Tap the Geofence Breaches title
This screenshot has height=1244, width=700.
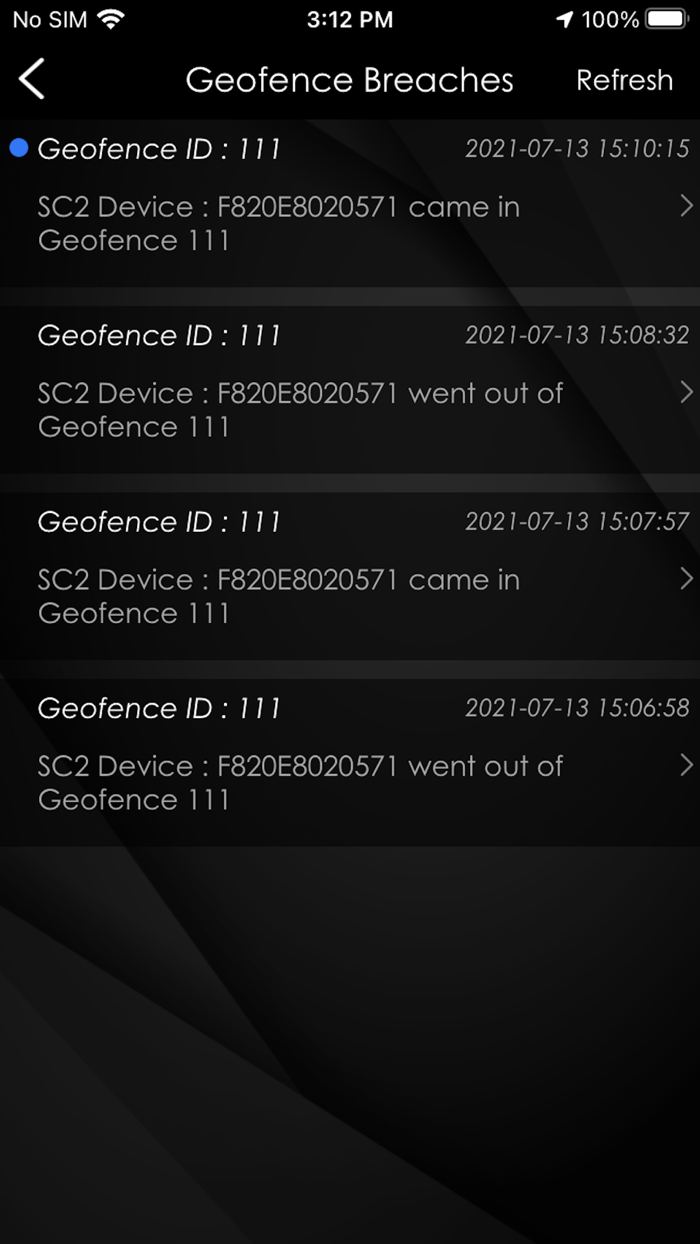(x=349, y=80)
